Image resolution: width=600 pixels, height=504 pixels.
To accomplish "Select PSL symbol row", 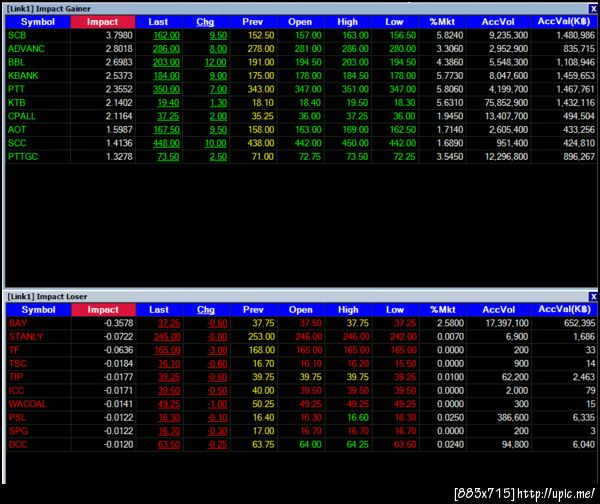I will point(17,418).
